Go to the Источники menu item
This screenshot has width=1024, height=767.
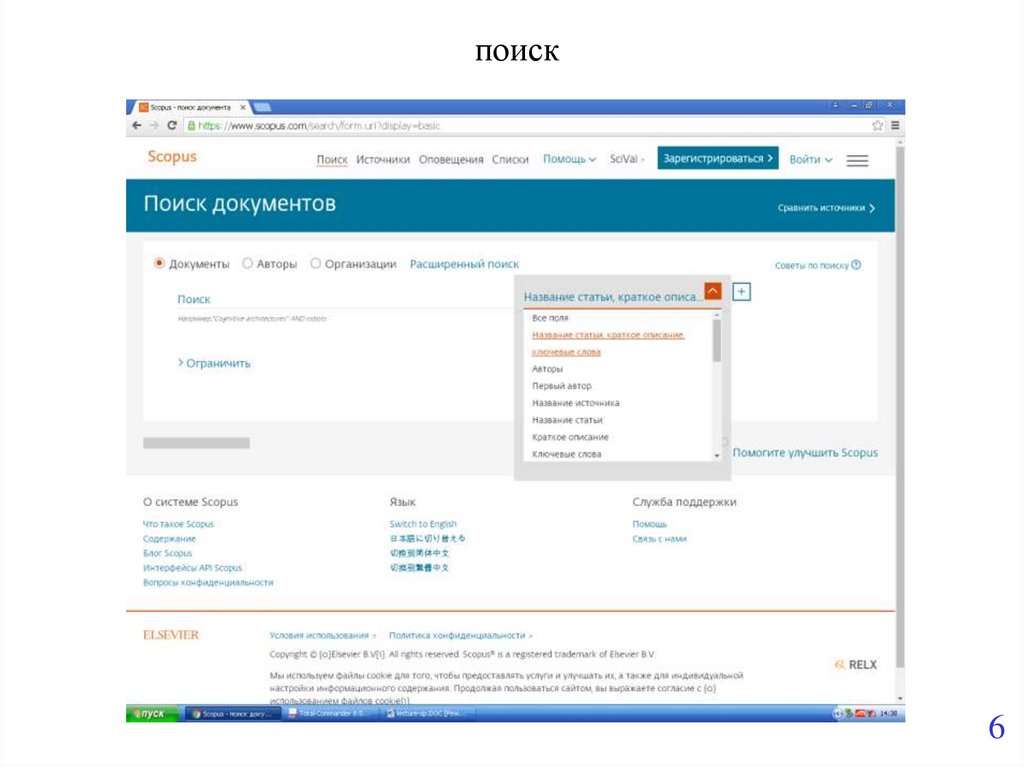tap(383, 160)
